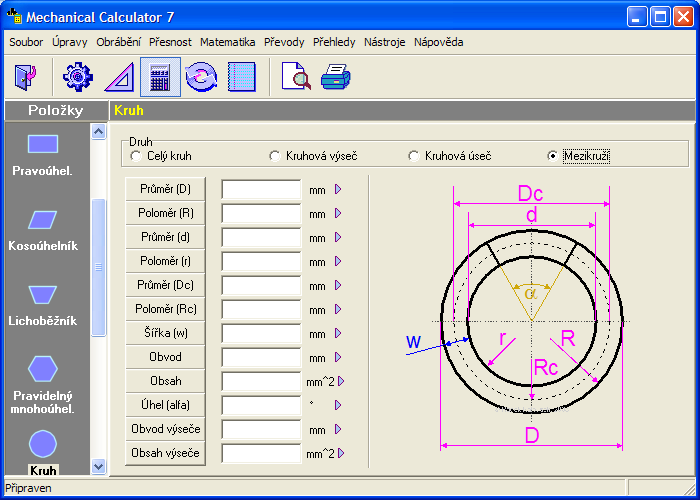Image resolution: width=700 pixels, height=500 pixels.
Task: Click the Obvod výseče button
Action: (165, 429)
